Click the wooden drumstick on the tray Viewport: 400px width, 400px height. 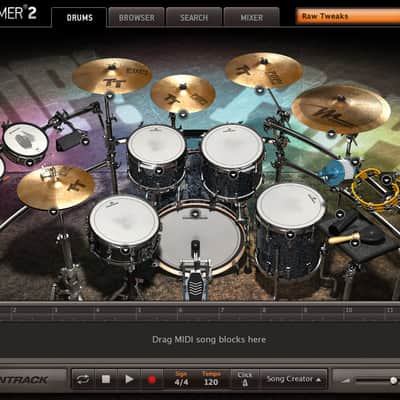click(x=344, y=239)
